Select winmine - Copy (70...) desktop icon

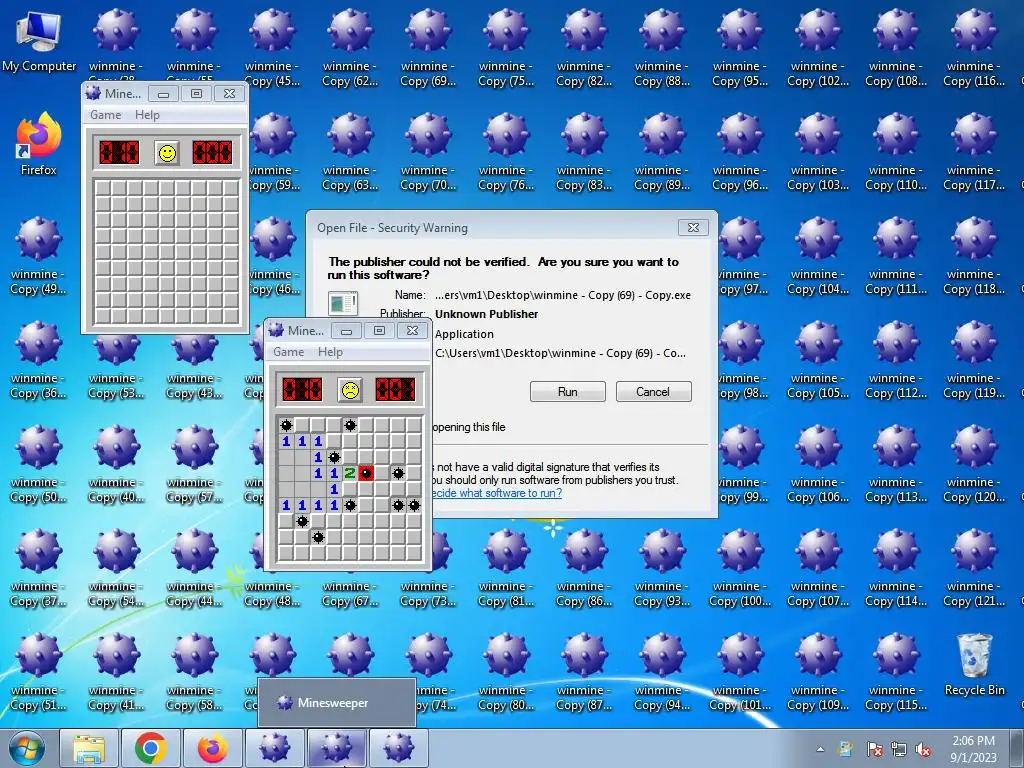[x=428, y=152]
